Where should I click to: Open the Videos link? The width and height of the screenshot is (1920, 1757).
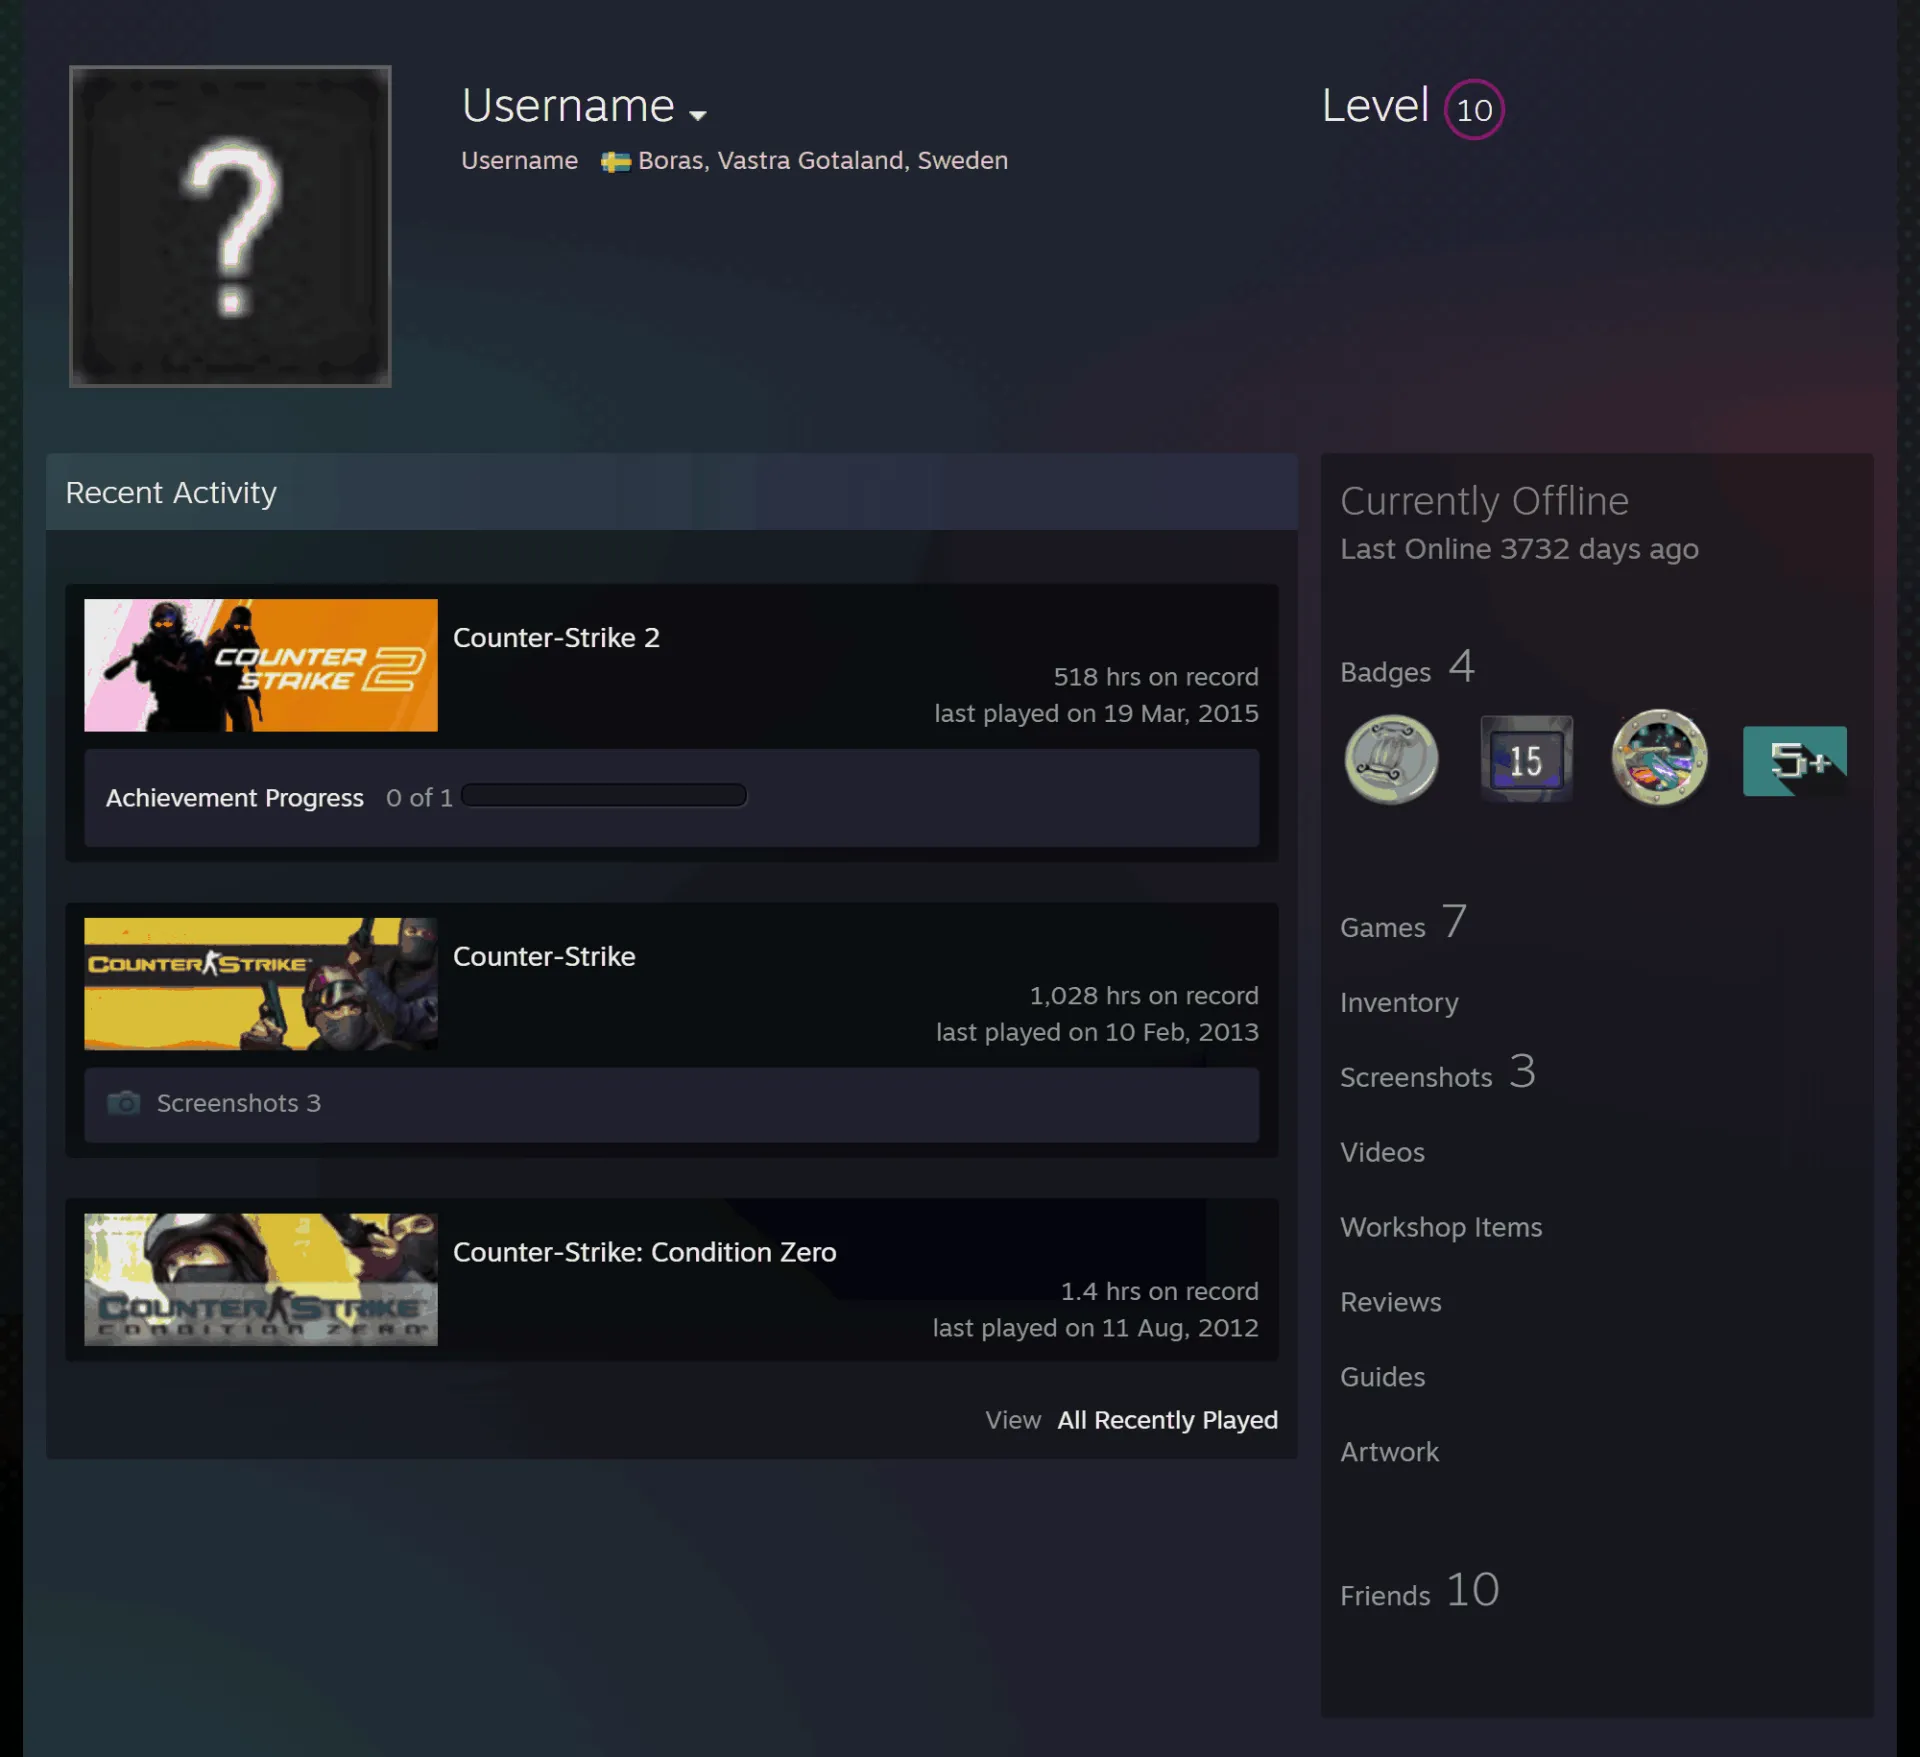click(1382, 1152)
